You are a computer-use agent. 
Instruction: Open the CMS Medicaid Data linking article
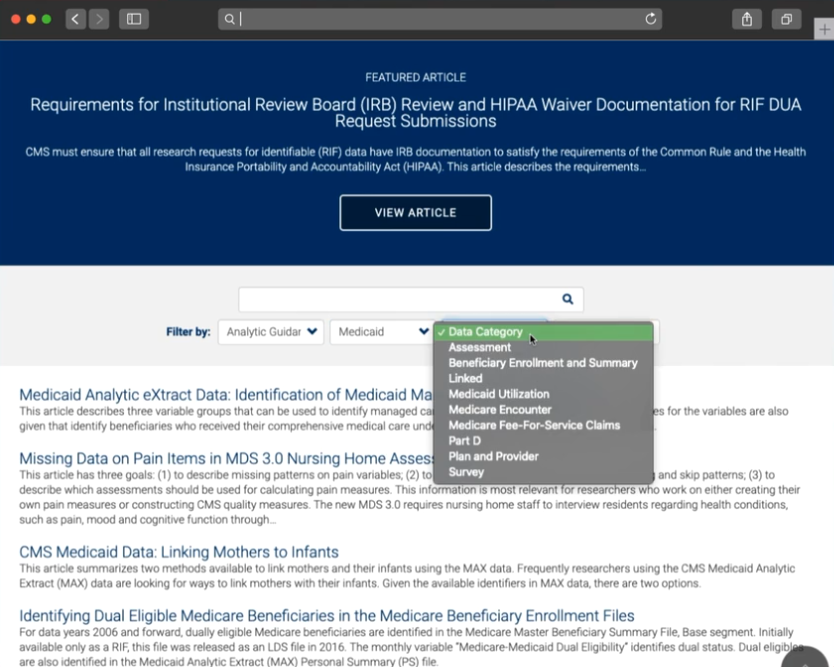(177, 551)
